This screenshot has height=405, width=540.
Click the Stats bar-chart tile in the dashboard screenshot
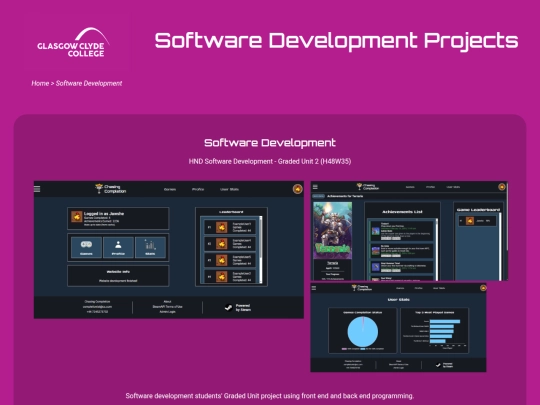coord(150,247)
